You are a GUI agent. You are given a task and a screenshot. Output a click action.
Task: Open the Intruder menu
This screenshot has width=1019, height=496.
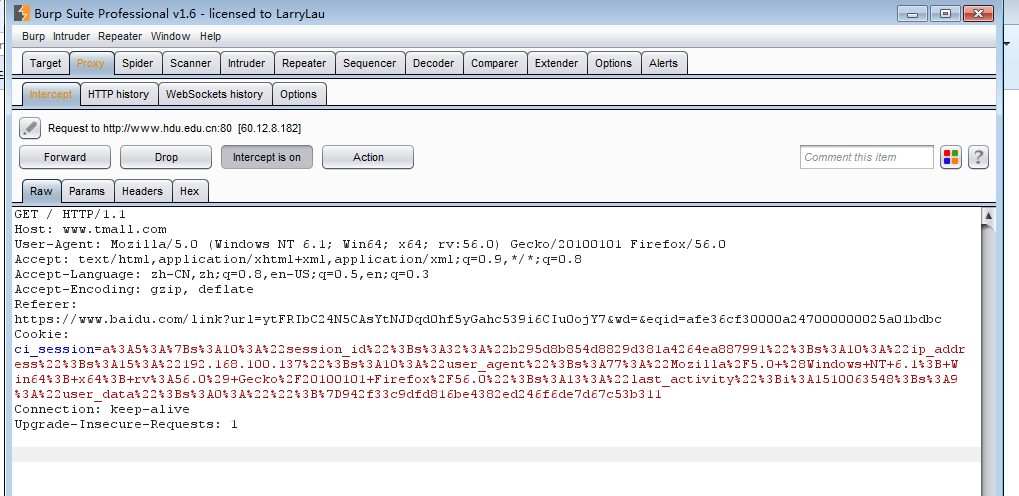[x=71, y=36]
